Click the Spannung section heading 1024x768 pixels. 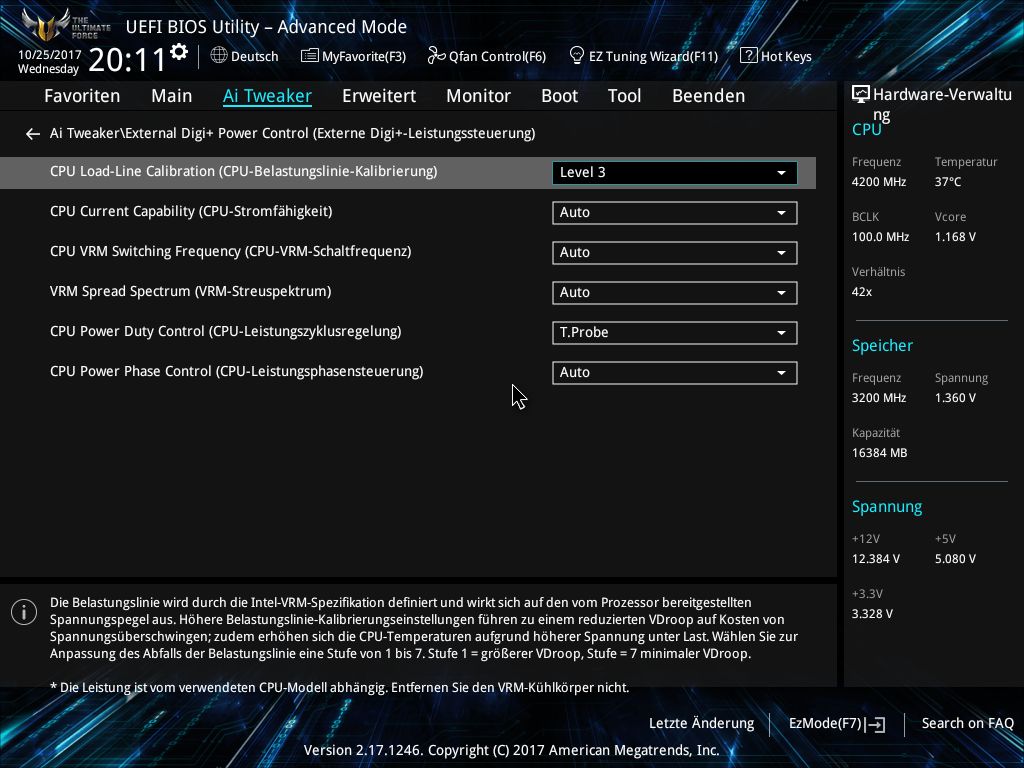(887, 507)
